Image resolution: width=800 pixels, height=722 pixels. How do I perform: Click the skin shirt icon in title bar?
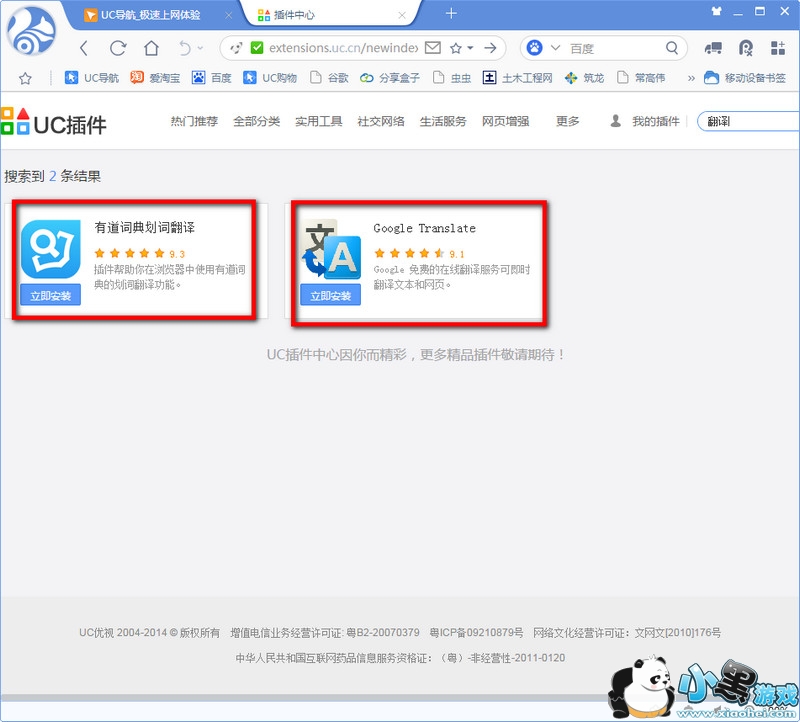[717, 11]
